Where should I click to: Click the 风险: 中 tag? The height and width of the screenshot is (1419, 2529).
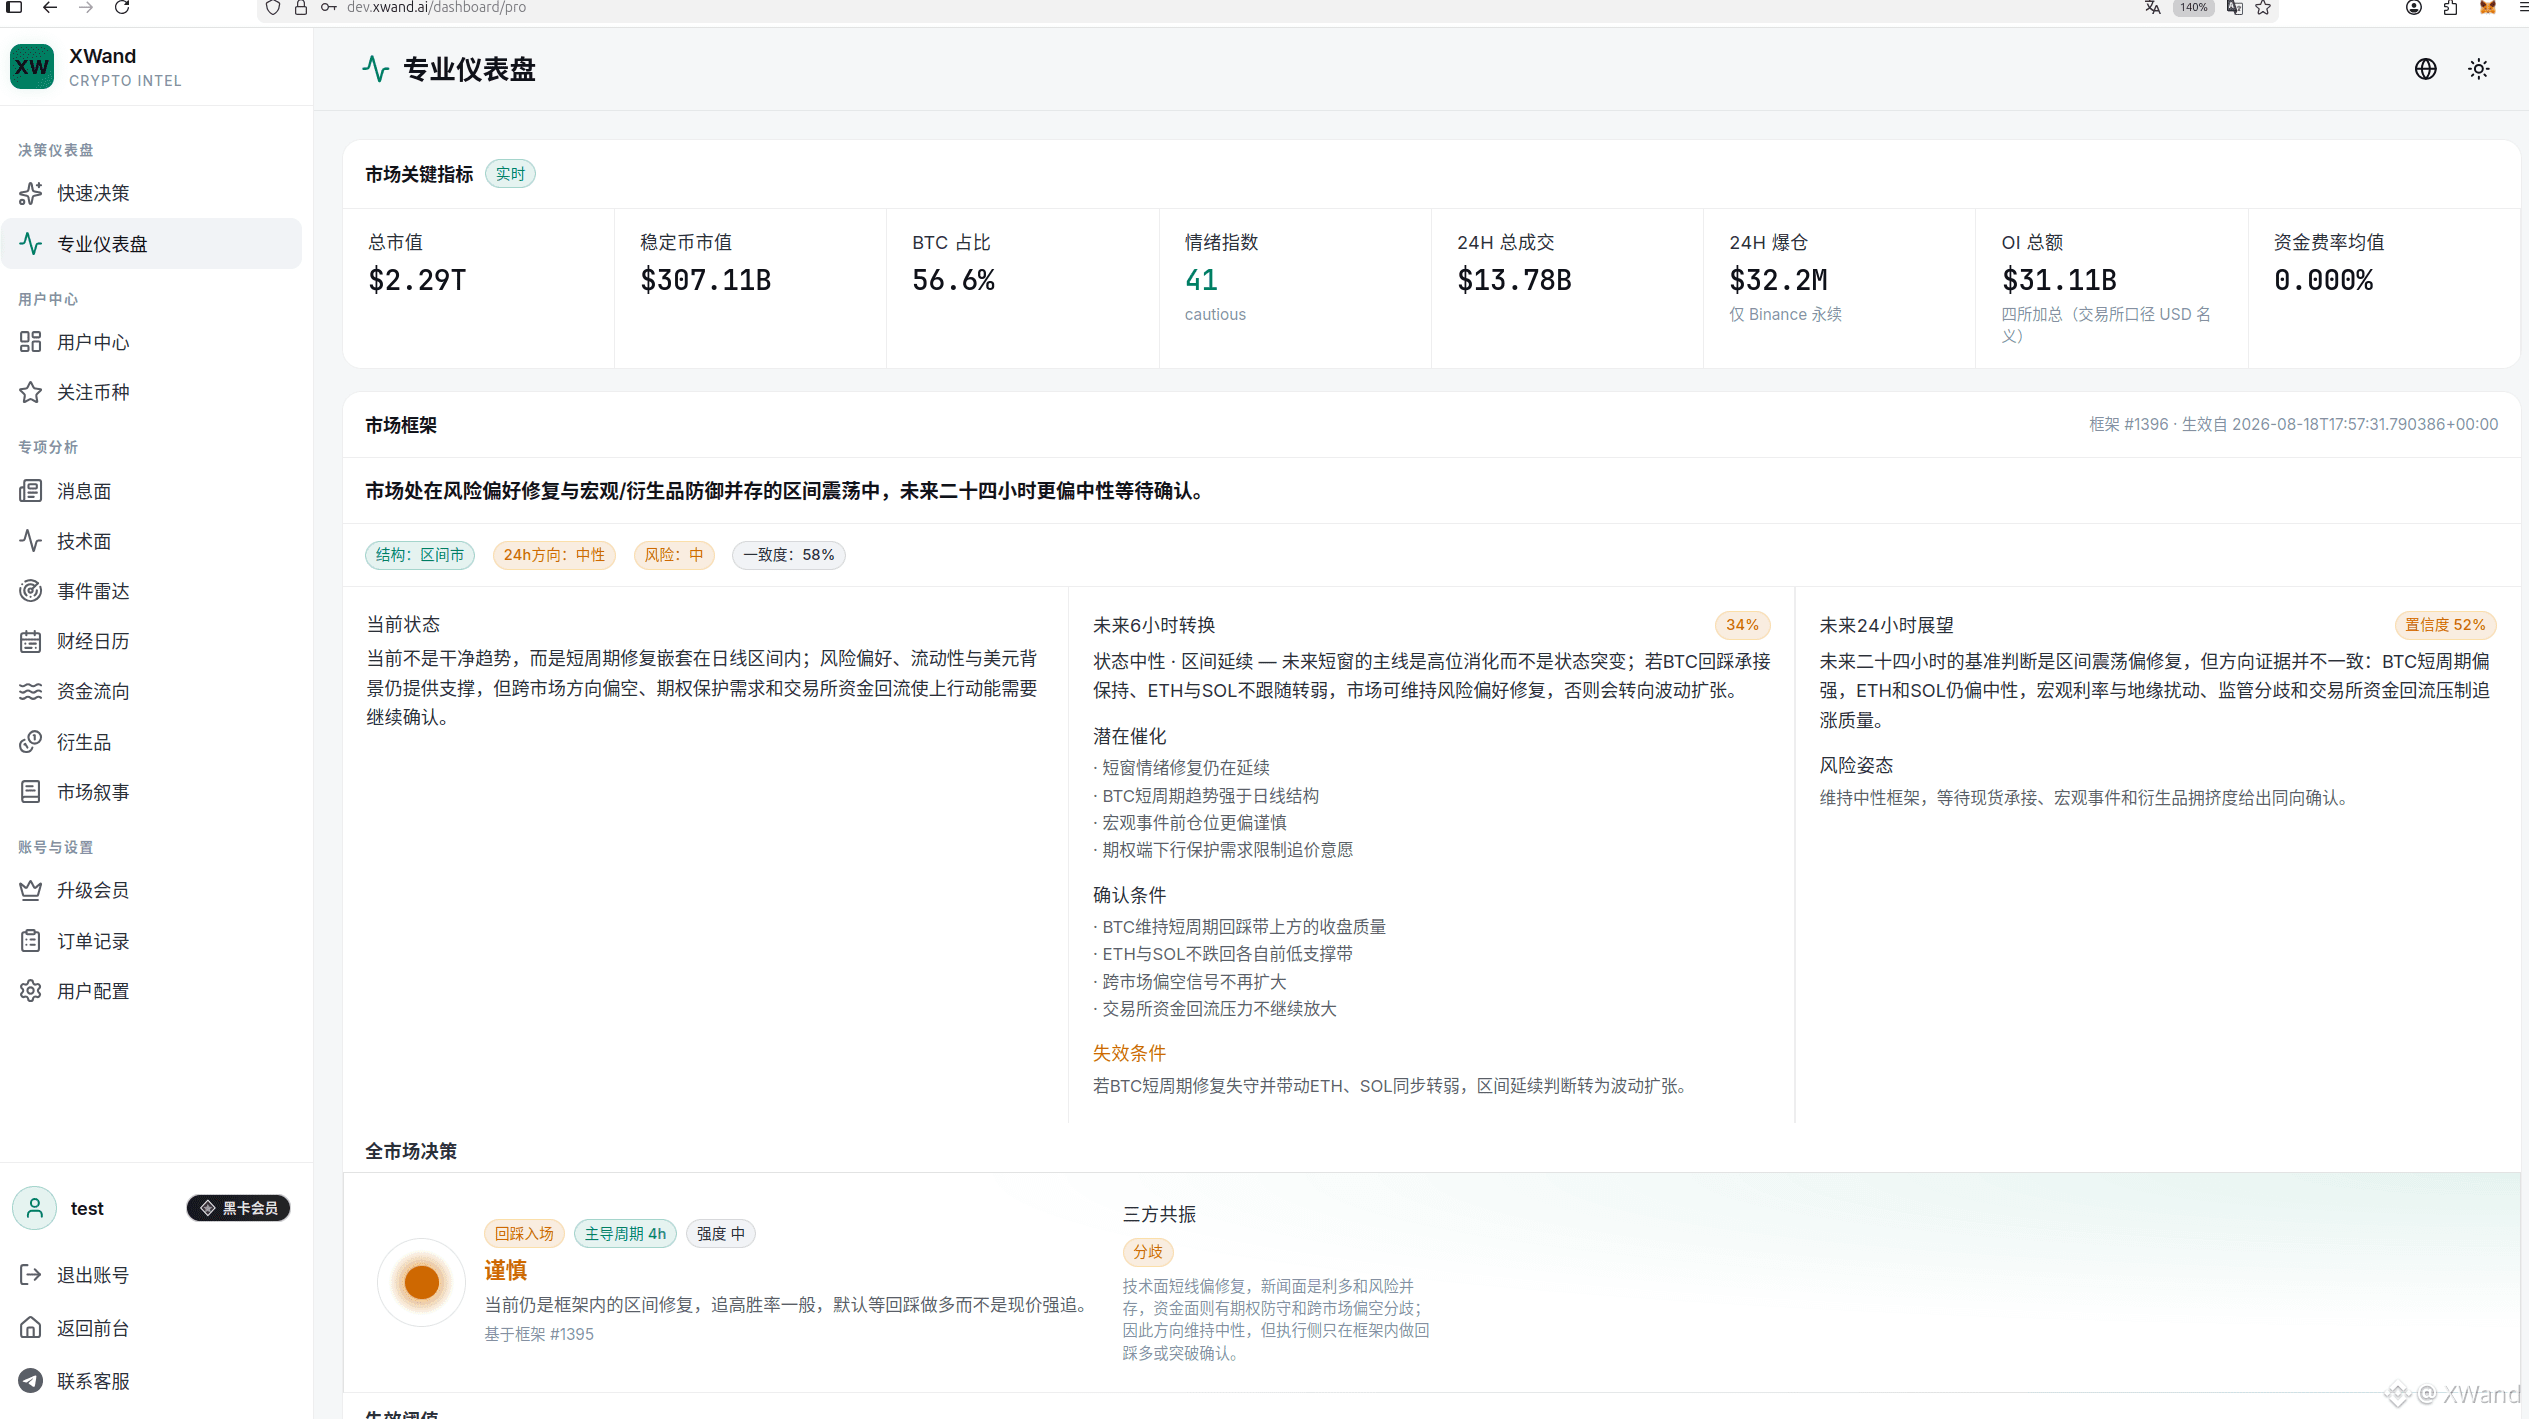pyautogui.click(x=674, y=555)
